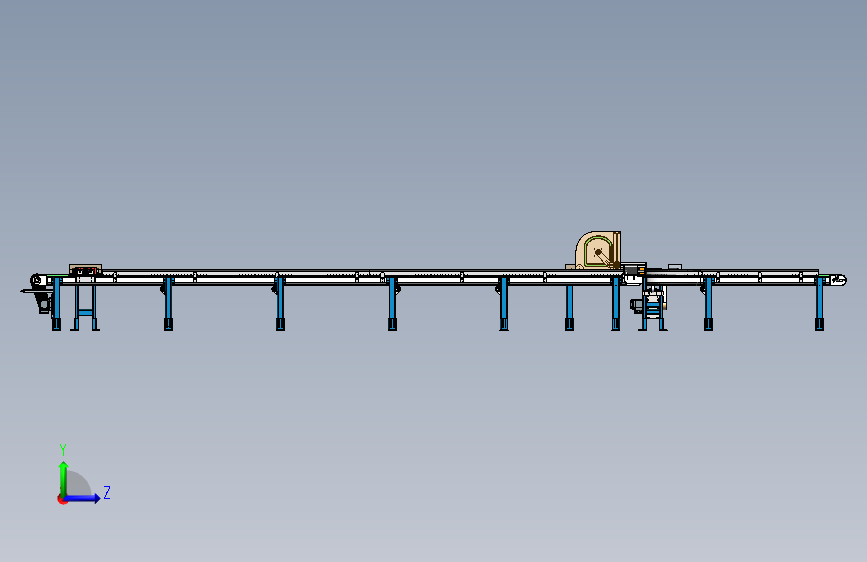The height and width of the screenshot is (562, 867).
Task: Select the tan saw blade guard housing
Action: click(598, 250)
